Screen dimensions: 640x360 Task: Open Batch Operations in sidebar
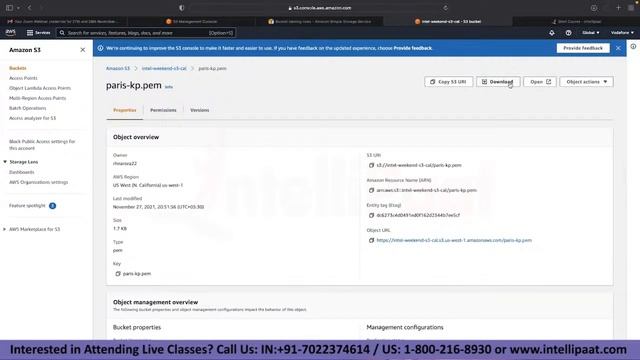28,108
